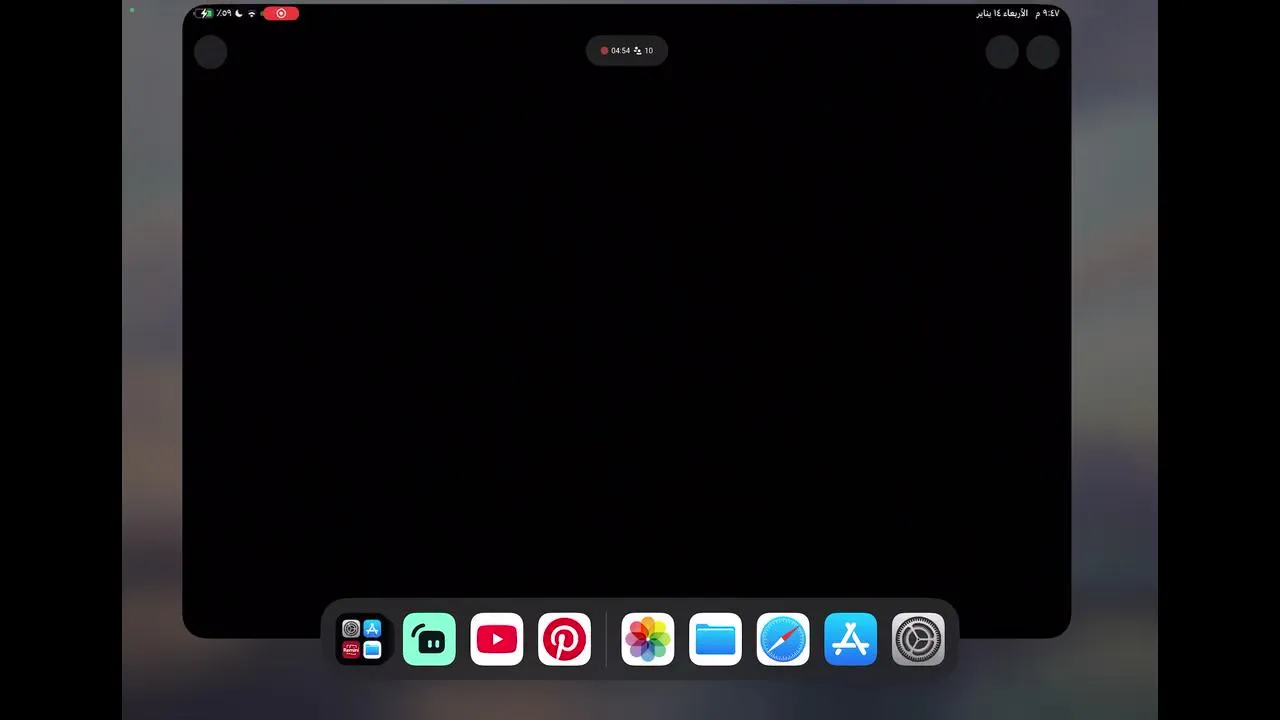Screen dimensions: 1280x720
Task: Tap the Arabic date text in status bar
Action: [1002, 13]
